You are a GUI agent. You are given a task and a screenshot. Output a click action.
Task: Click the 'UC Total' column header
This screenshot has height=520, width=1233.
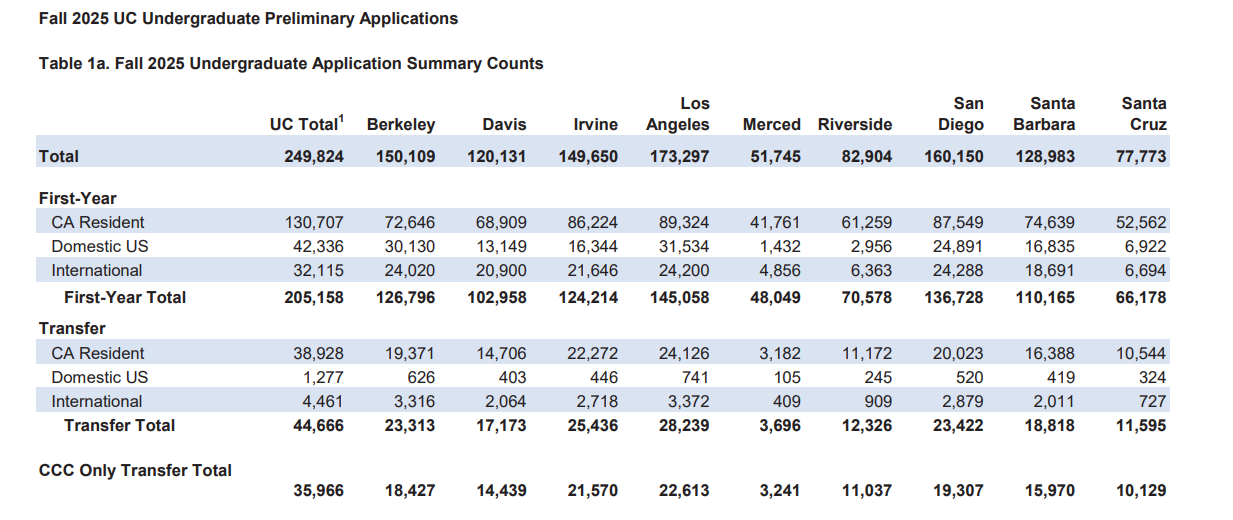pos(307,124)
